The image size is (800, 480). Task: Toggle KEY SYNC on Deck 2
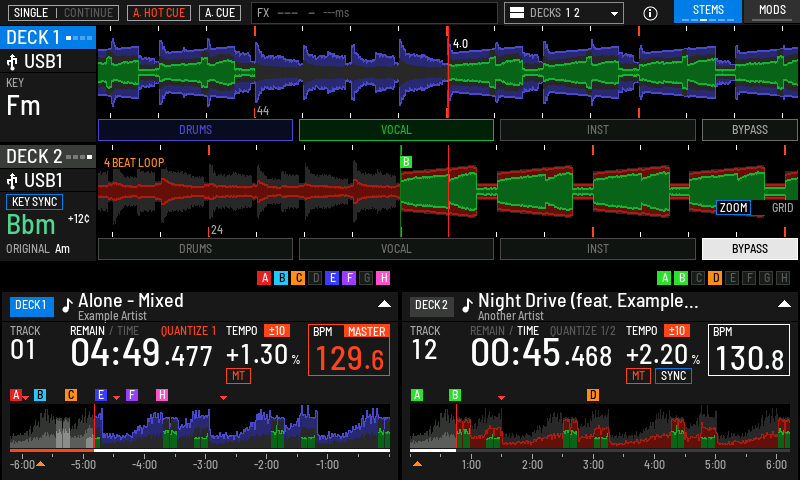(x=34, y=202)
